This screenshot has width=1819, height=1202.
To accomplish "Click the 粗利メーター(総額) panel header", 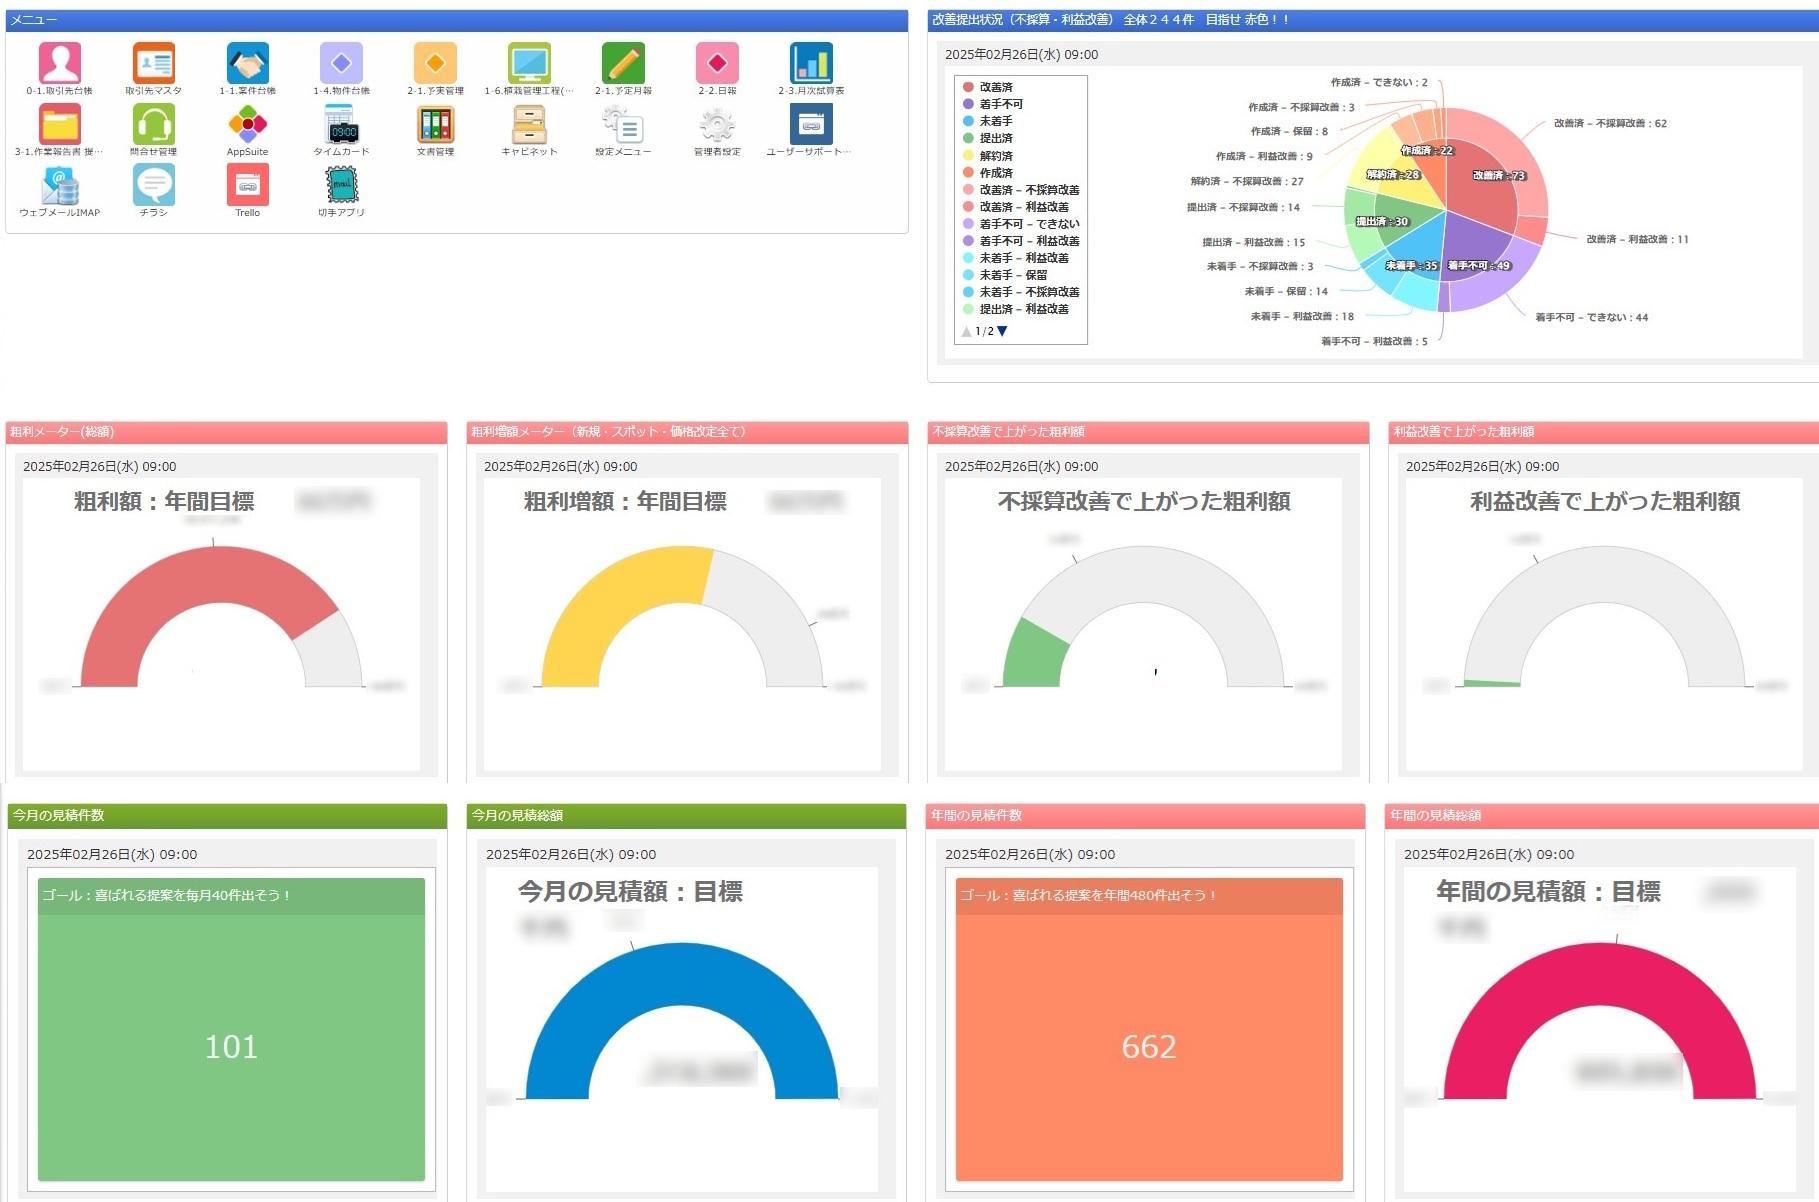I will click(226, 432).
